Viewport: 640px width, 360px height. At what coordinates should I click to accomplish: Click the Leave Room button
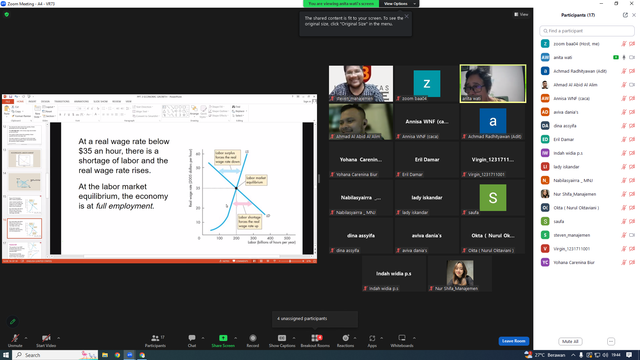(x=513, y=341)
